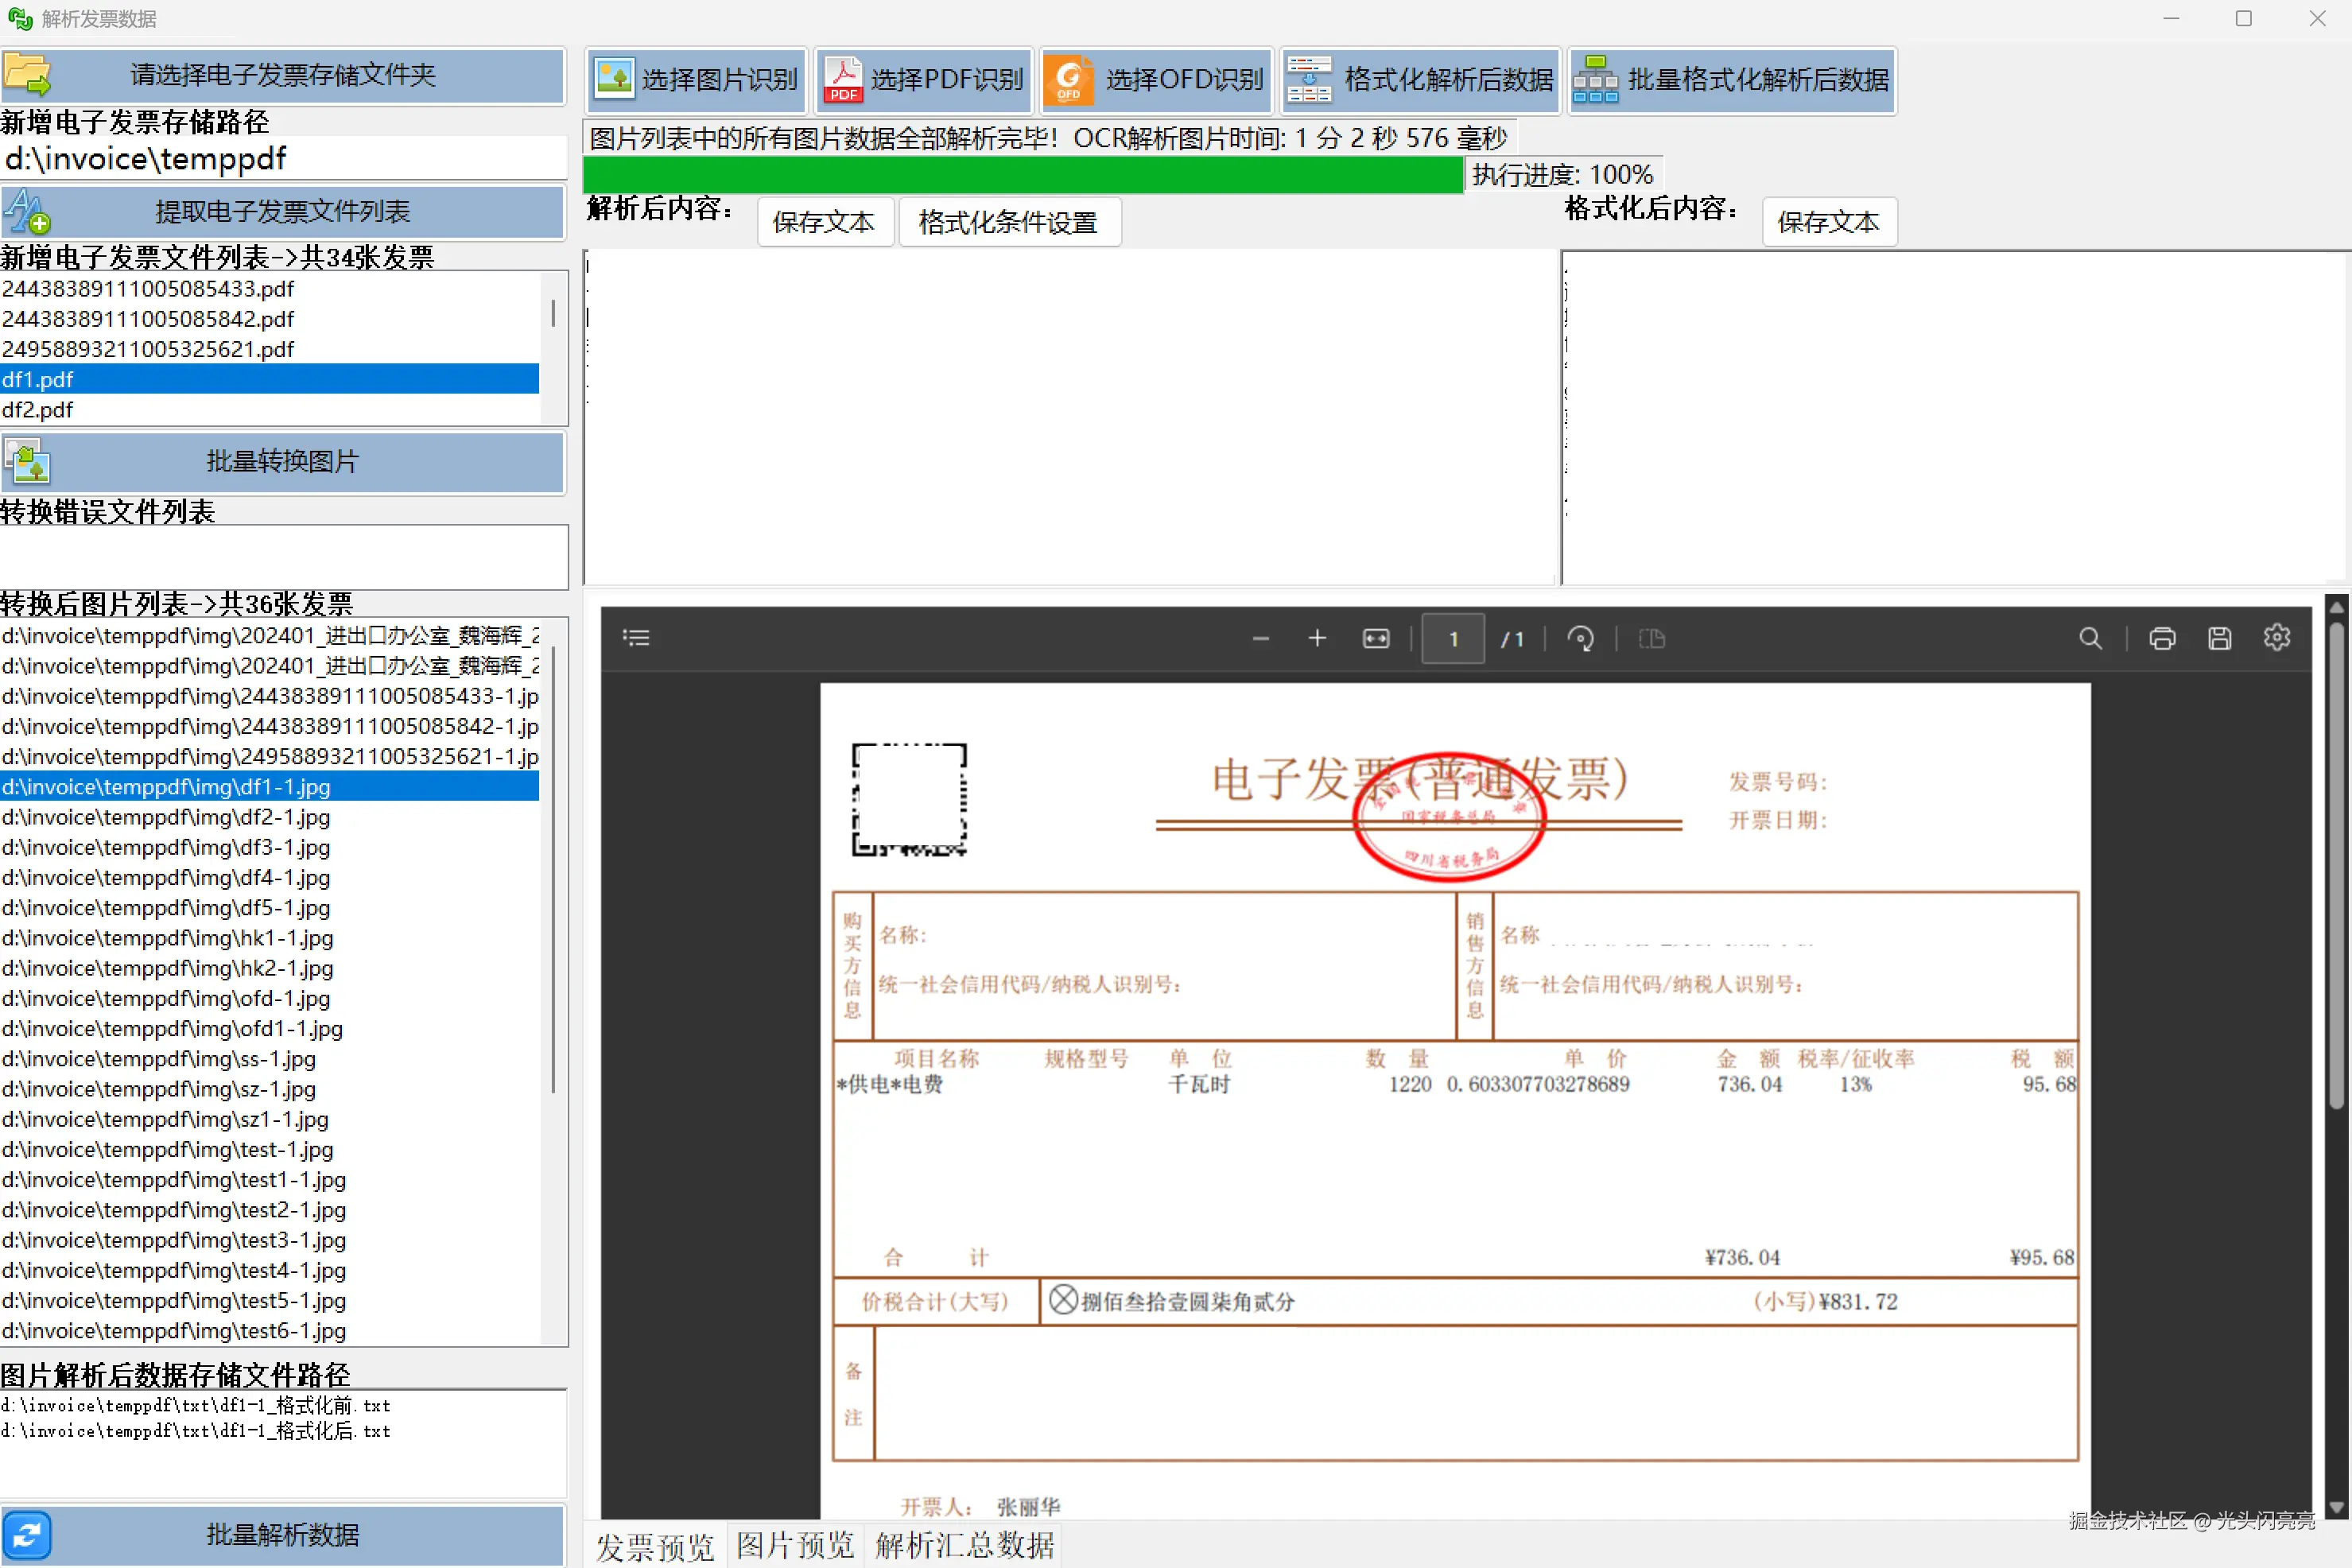The width and height of the screenshot is (2352, 1568).
Task: Open PDF viewer settings gear
Action: pos(2277,638)
